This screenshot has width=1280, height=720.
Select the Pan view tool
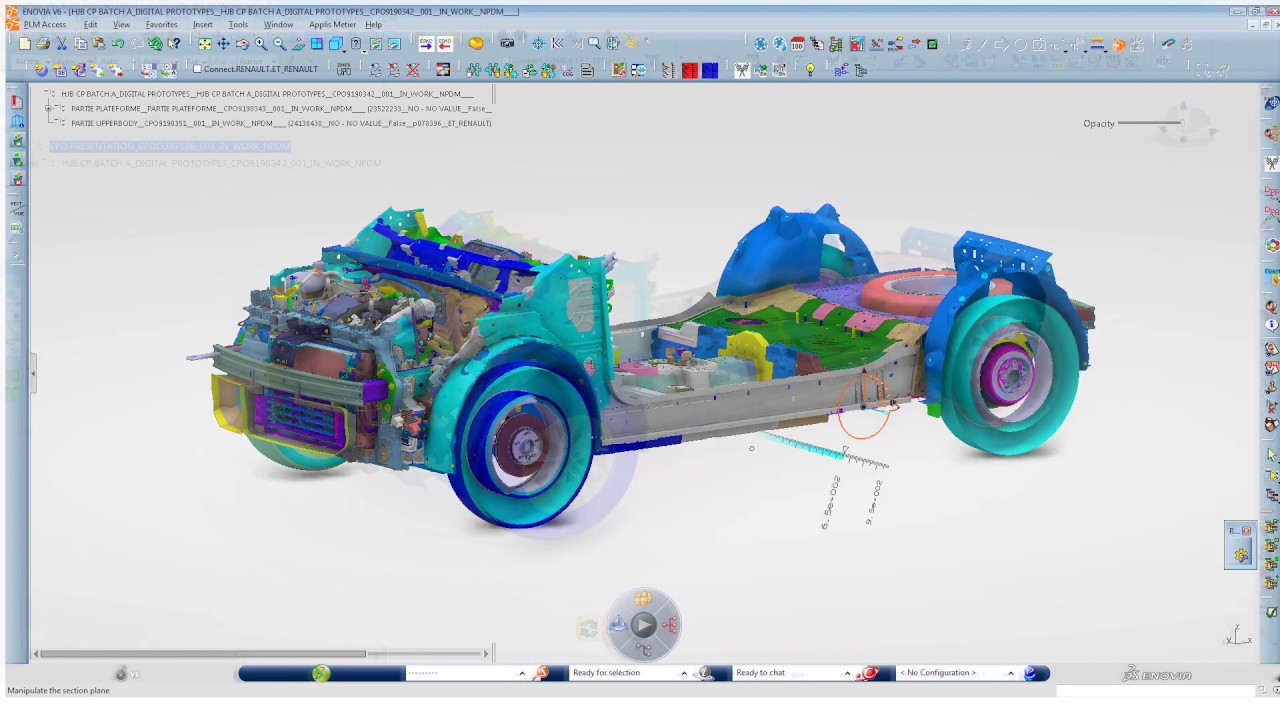[224, 43]
